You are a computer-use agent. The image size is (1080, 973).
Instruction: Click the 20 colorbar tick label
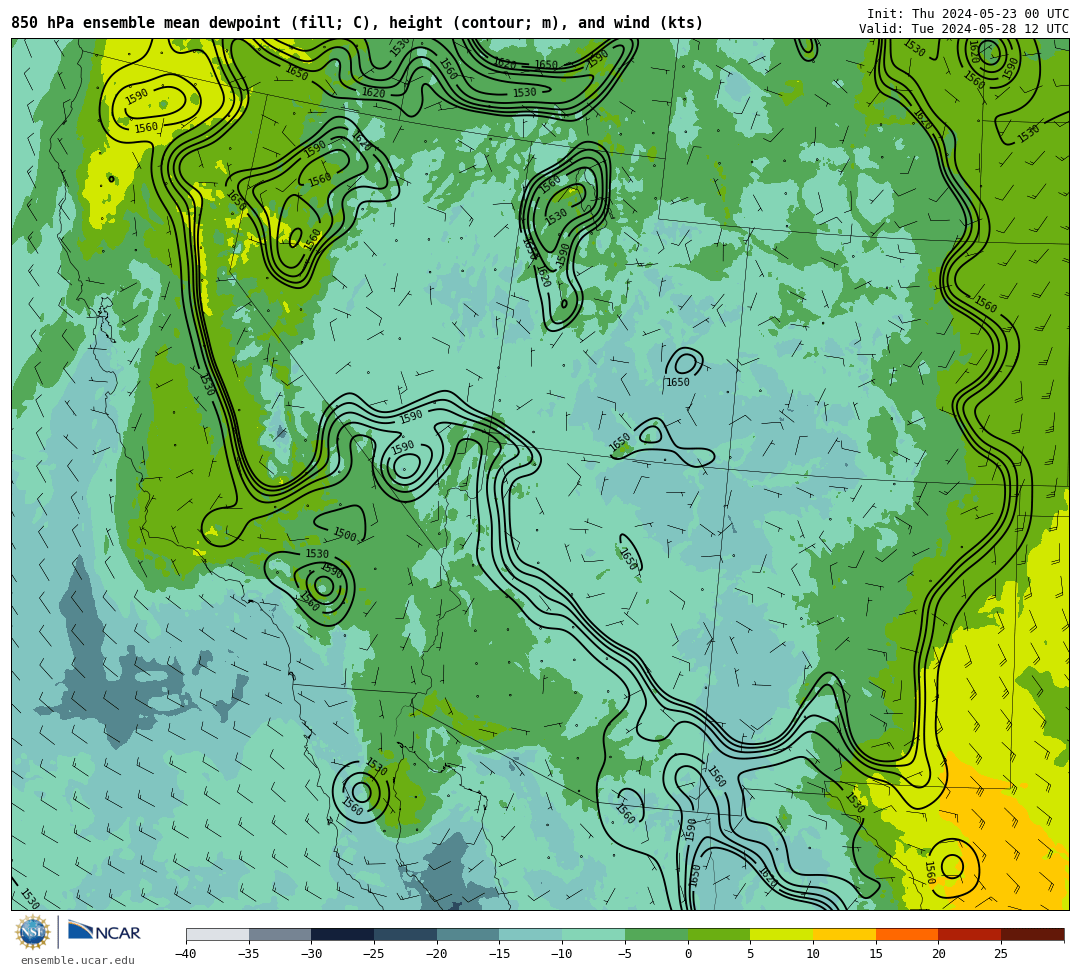coord(939,954)
